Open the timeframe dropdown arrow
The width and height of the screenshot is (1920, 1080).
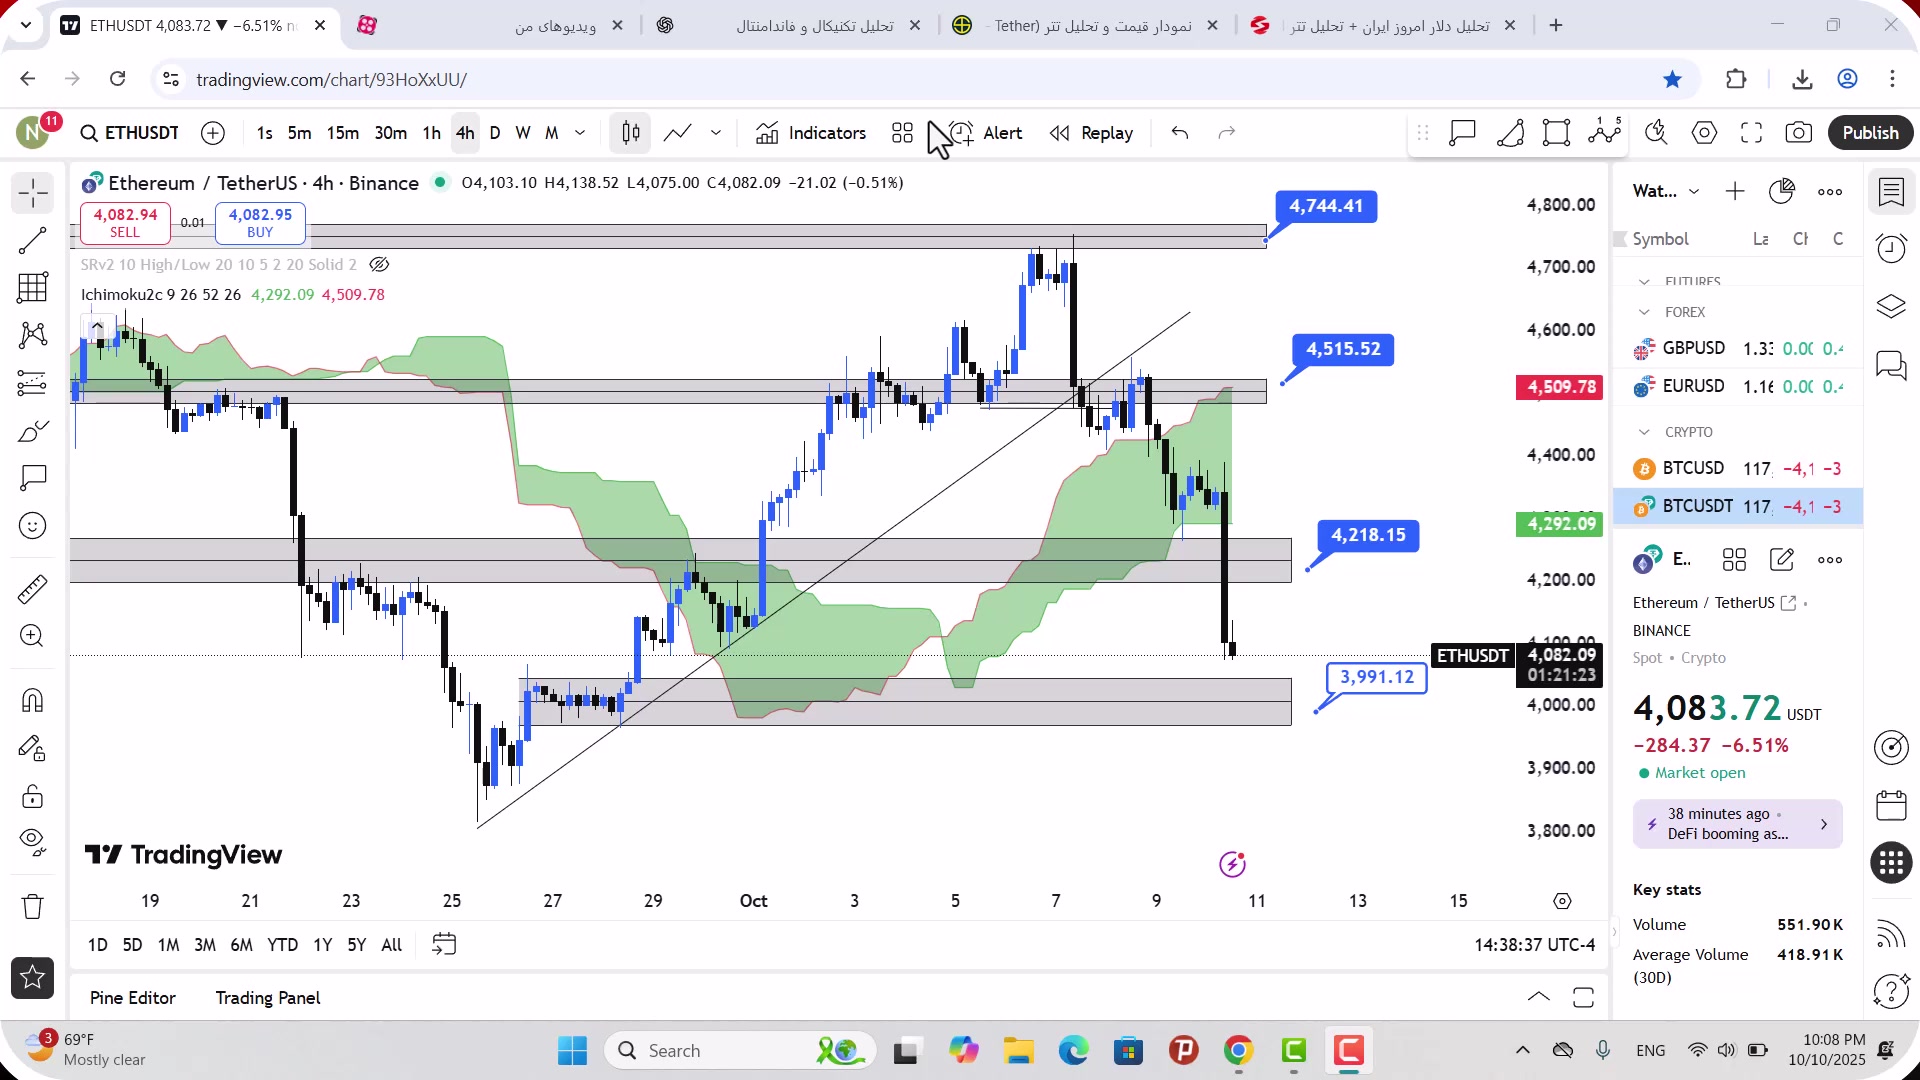pos(580,133)
